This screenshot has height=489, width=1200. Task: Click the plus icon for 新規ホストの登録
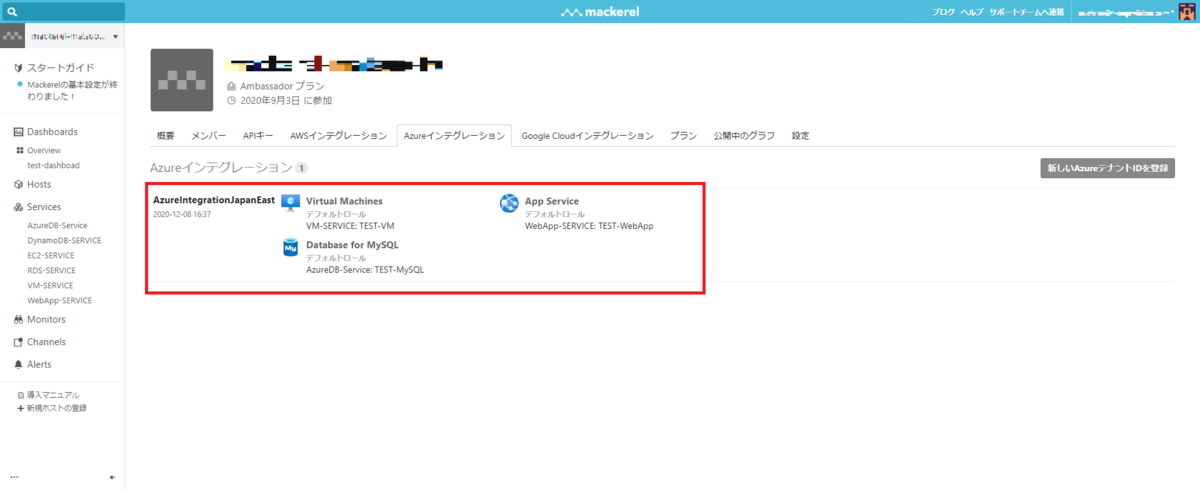[x=20, y=408]
